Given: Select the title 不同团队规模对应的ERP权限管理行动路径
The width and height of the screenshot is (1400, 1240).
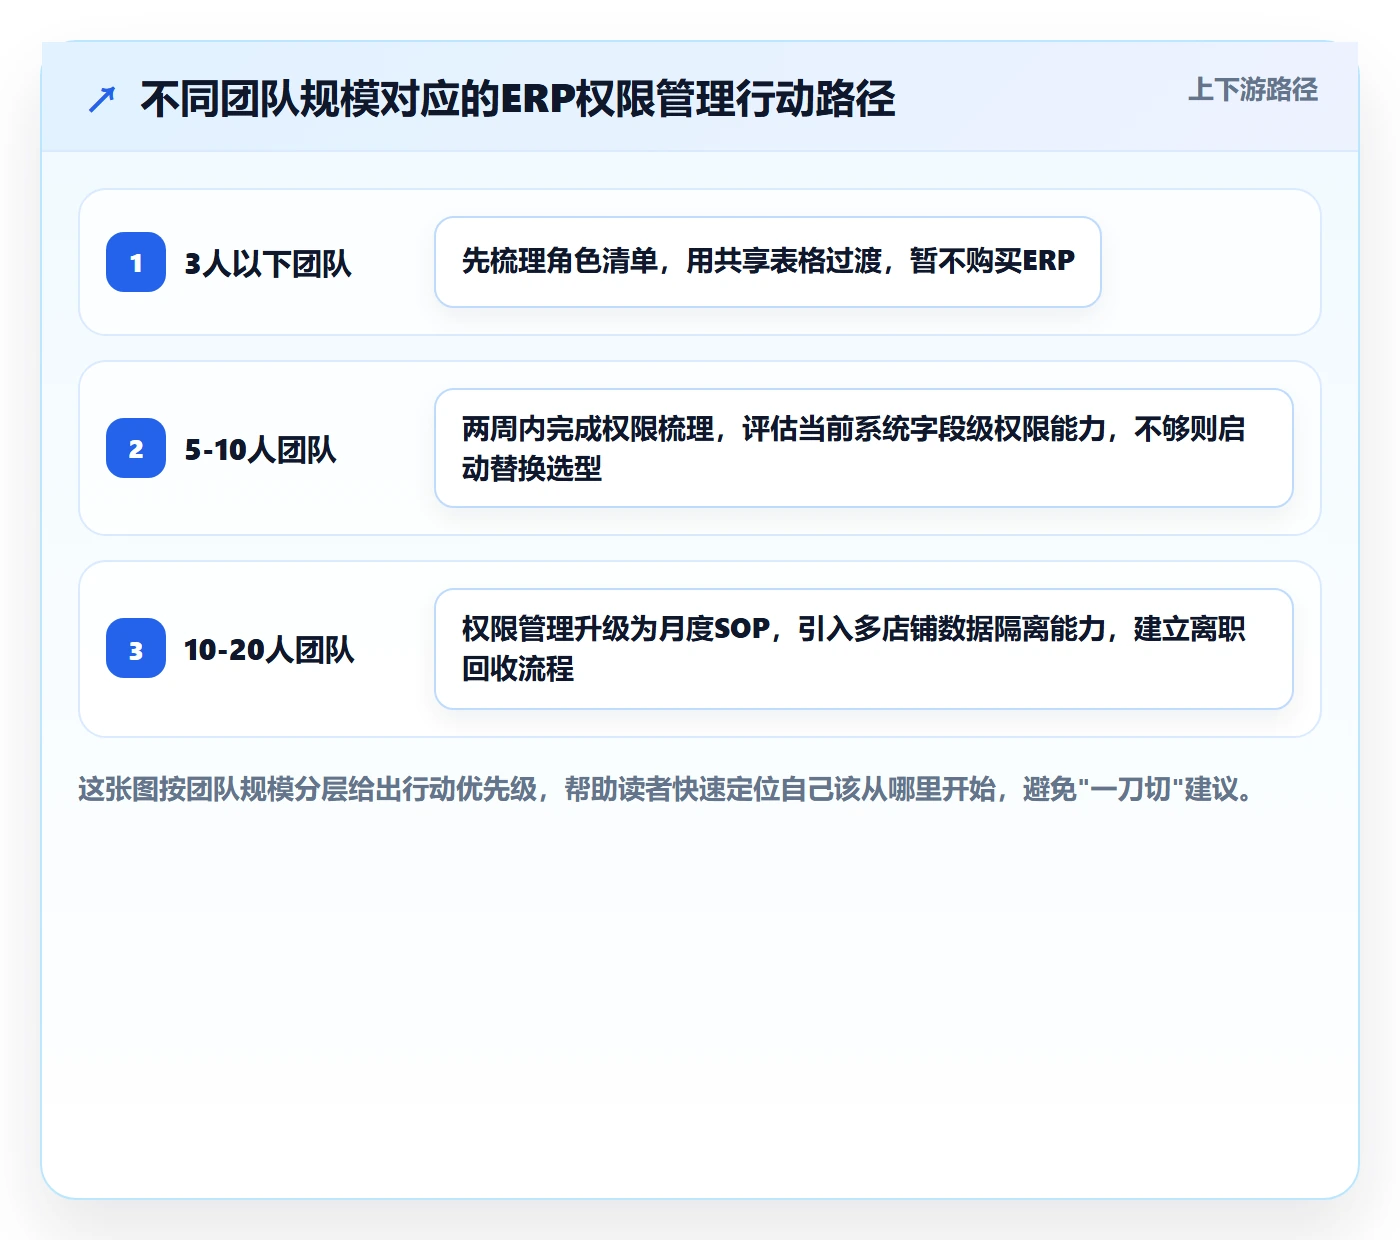Looking at the screenshot, I should (x=517, y=99).
